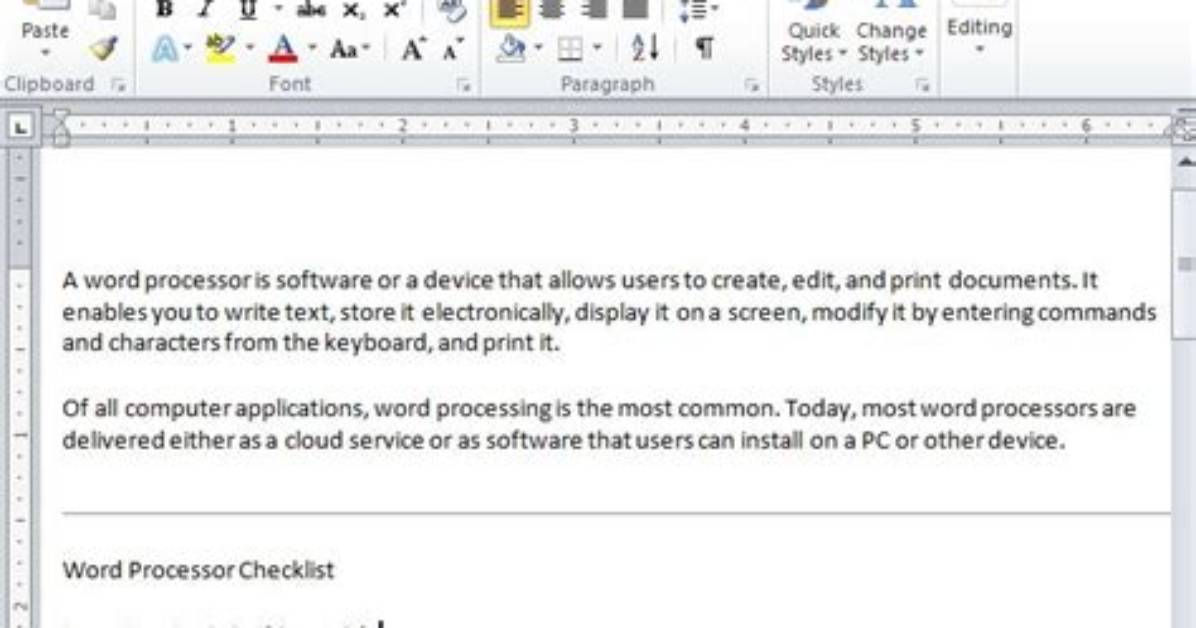The image size is (1196, 628).
Task: Open the Change Case Aa menu
Action: click(349, 49)
